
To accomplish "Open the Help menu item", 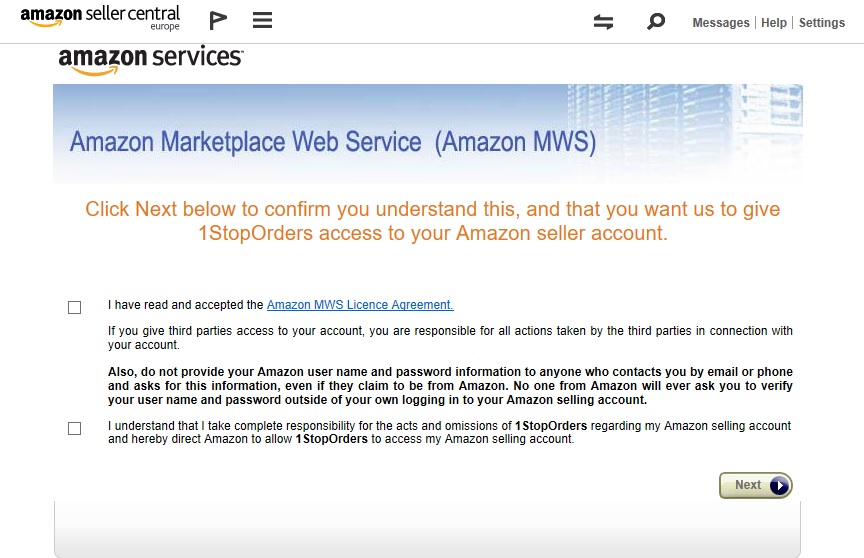I will pos(774,23).
